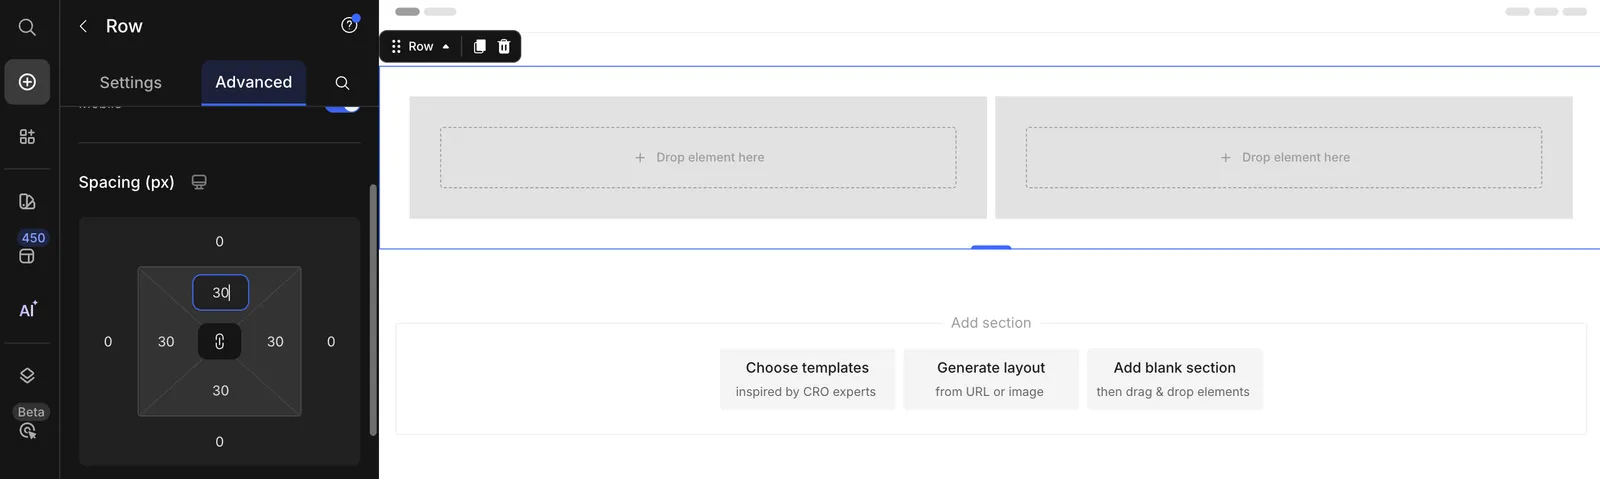Screen dimensions: 1600x479
Task: Click the add element plus icon
Action: click(x=27, y=82)
